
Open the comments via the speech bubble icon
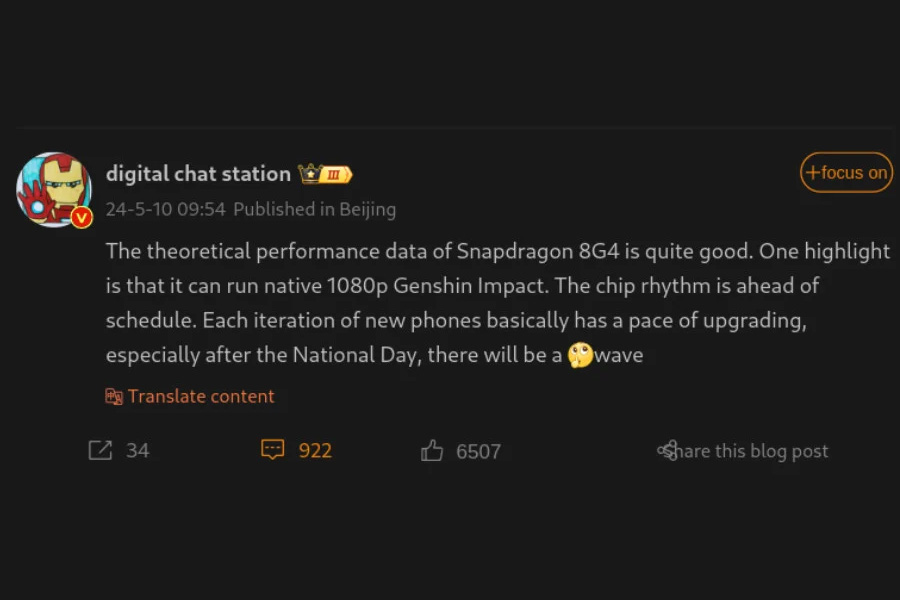(x=272, y=450)
